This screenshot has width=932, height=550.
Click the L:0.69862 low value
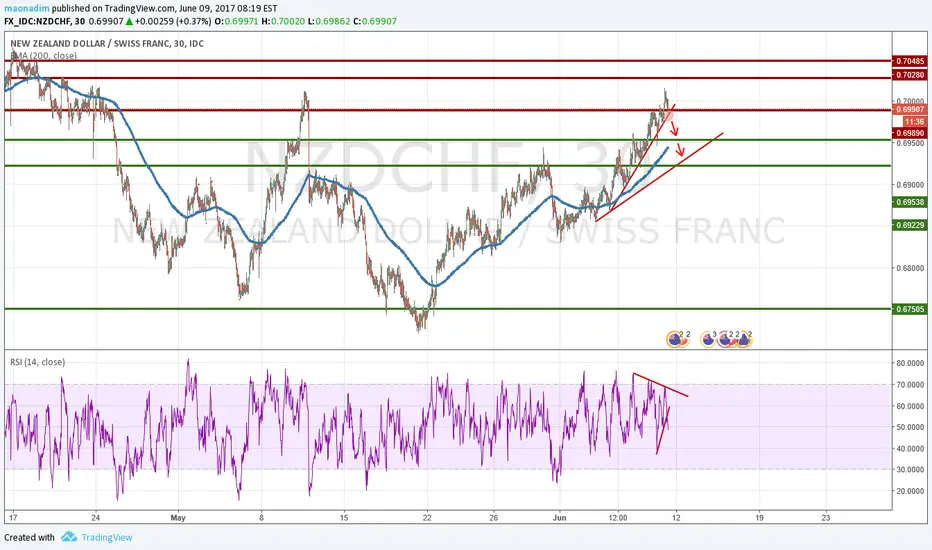click(329, 21)
